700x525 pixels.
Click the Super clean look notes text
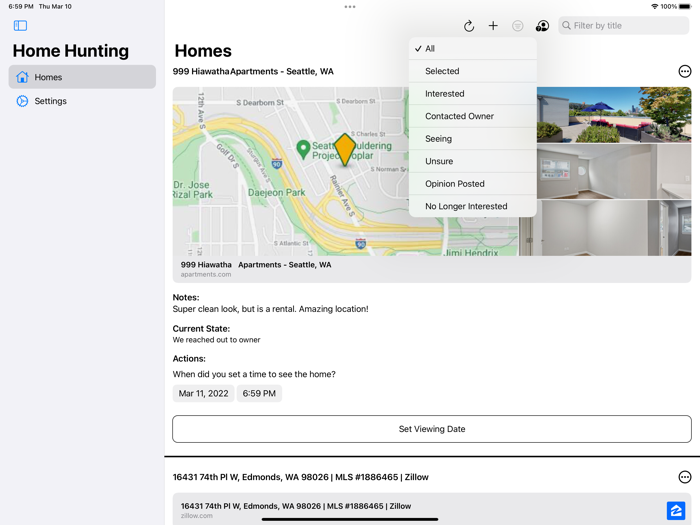coord(271,309)
